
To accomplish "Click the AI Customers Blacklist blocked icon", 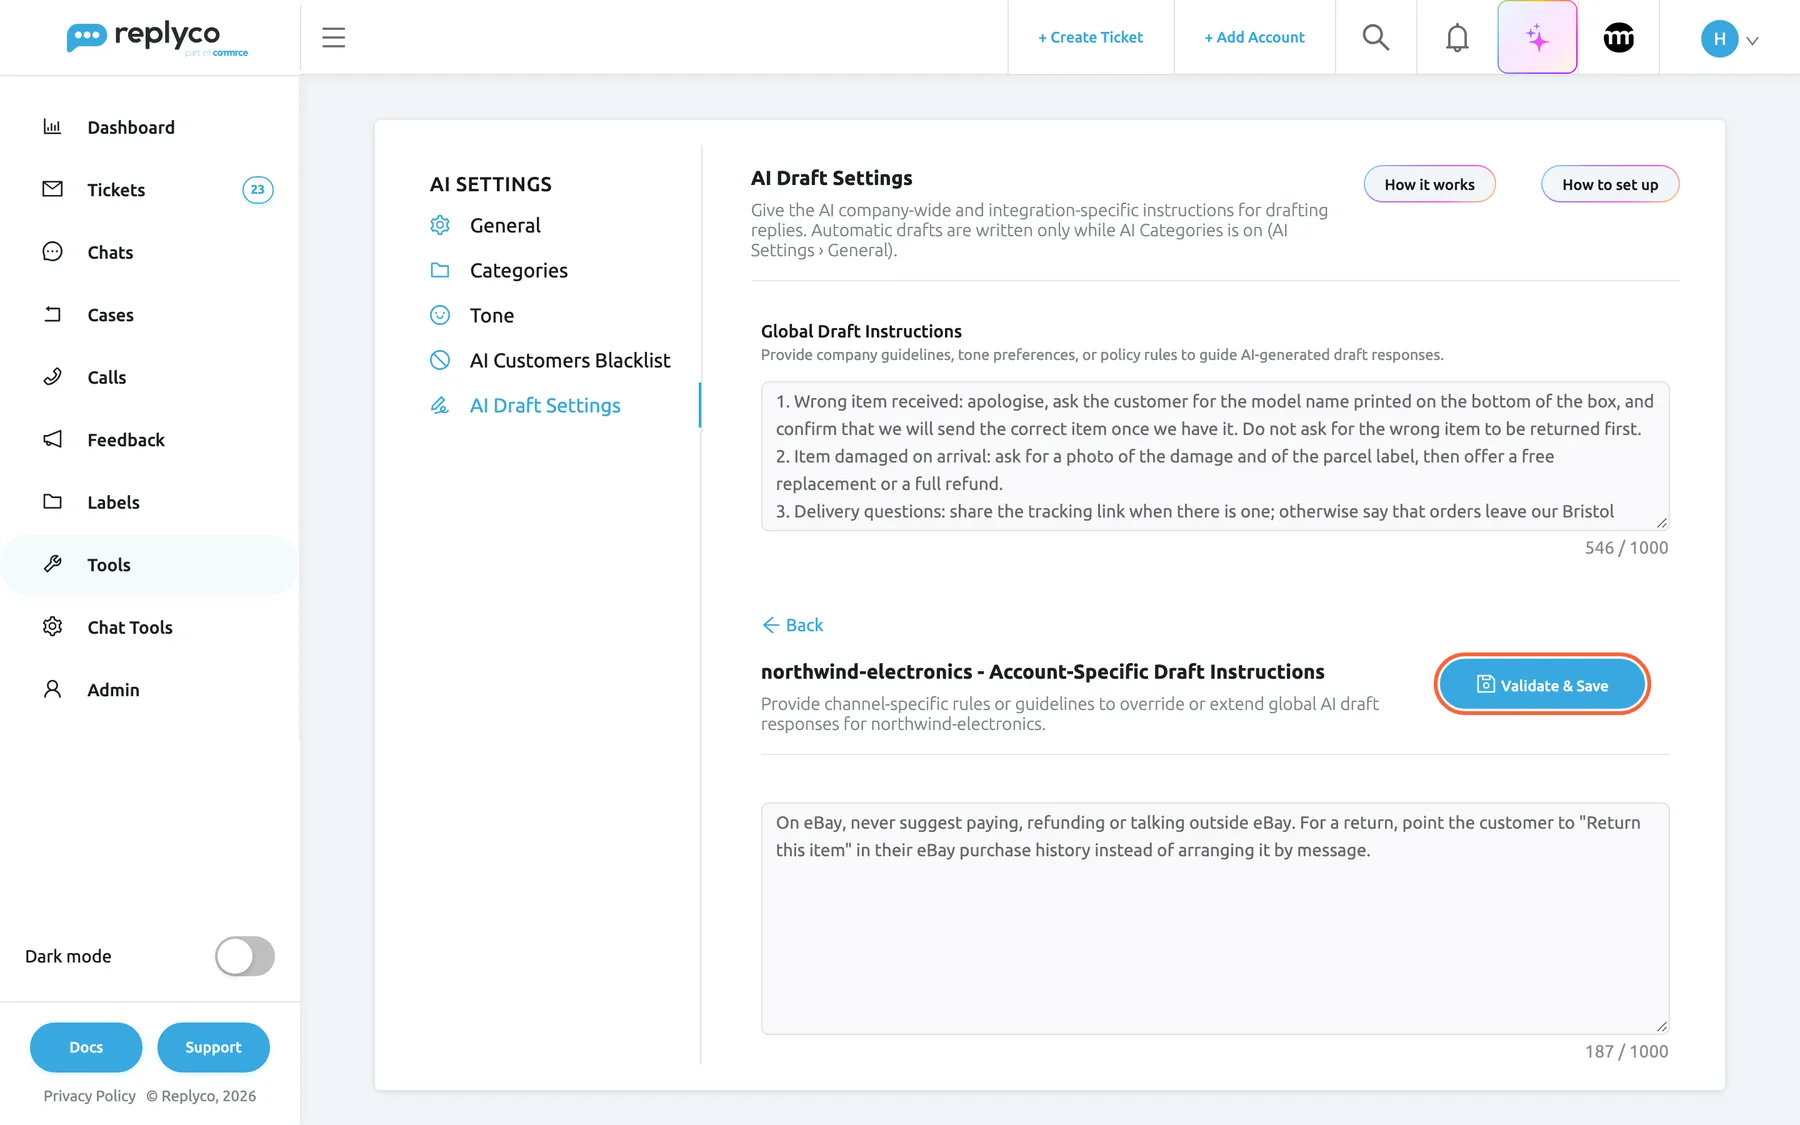I will tap(440, 360).
